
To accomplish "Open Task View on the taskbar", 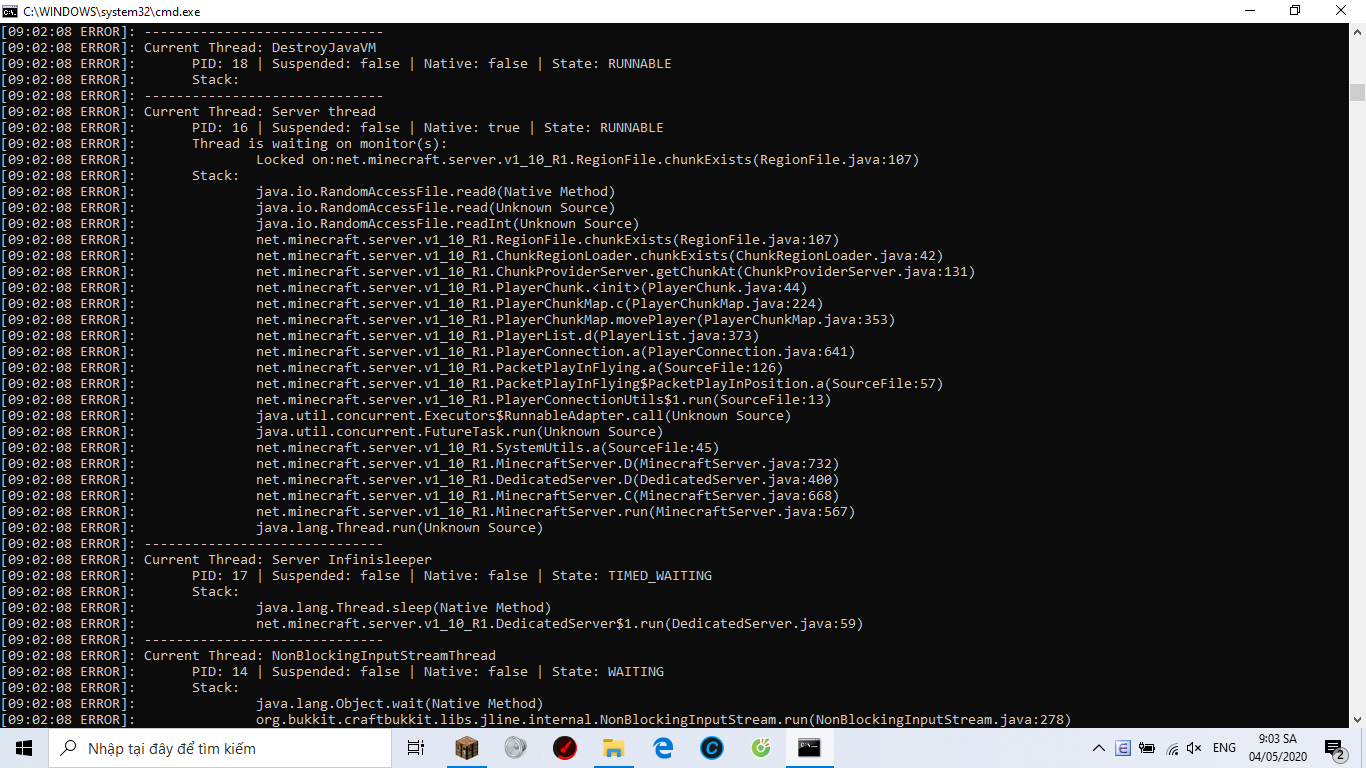I will tap(416, 748).
